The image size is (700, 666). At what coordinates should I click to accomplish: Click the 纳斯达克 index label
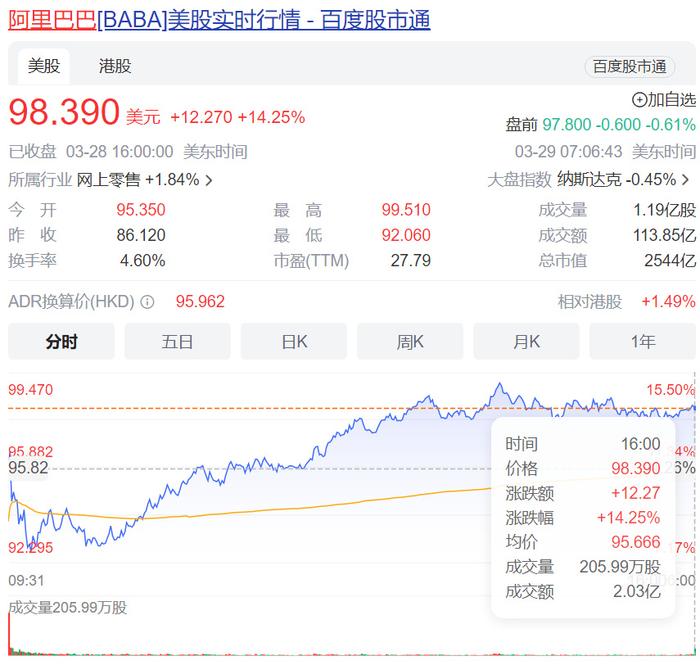[589, 180]
